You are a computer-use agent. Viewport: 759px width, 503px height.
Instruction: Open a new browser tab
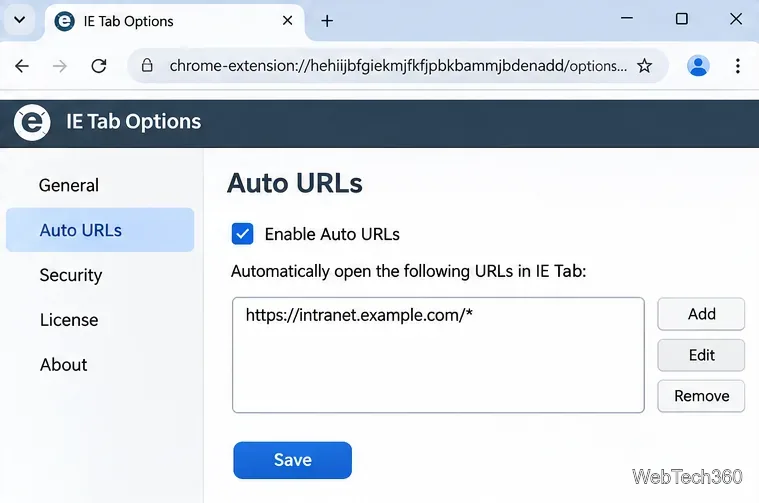pyautogui.click(x=327, y=21)
